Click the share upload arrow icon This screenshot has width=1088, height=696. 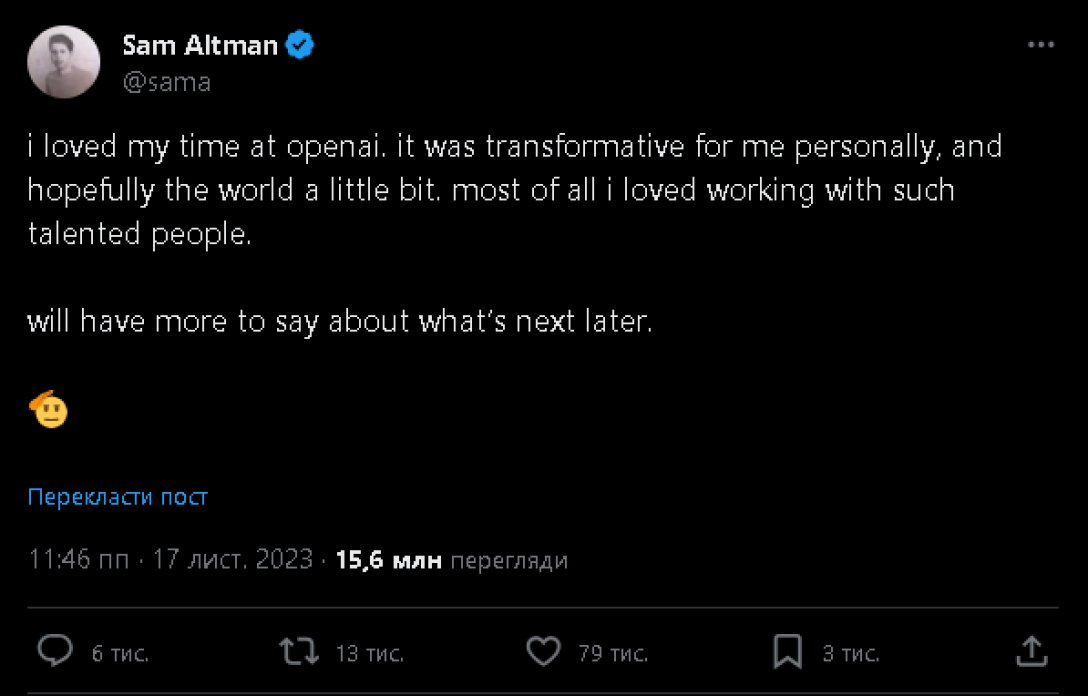1031,652
